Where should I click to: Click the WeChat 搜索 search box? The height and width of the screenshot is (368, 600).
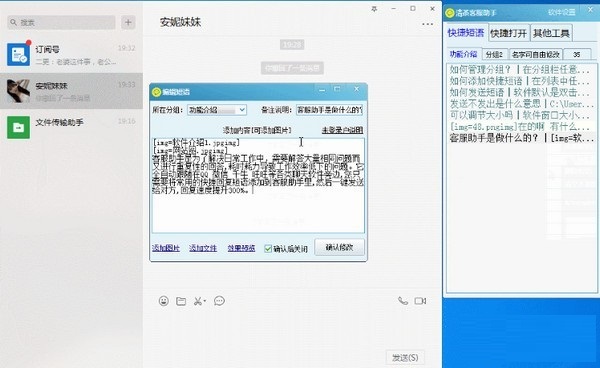[61, 23]
